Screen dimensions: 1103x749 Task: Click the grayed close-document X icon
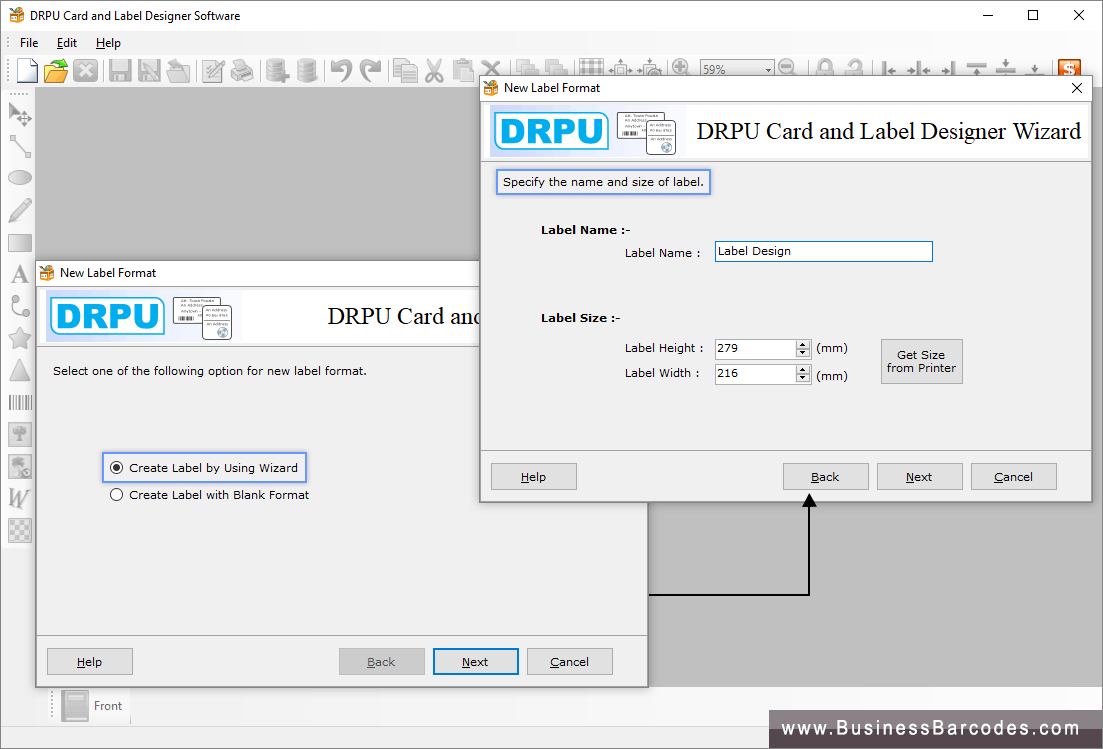click(x=85, y=70)
